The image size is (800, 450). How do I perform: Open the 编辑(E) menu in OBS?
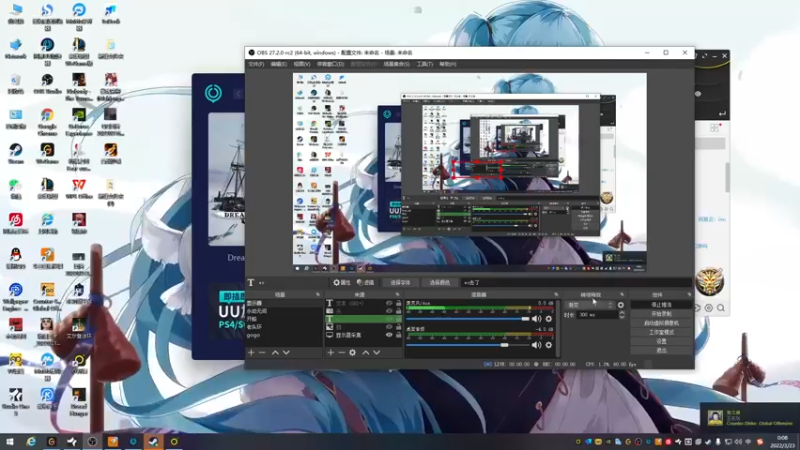pos(279,64)
